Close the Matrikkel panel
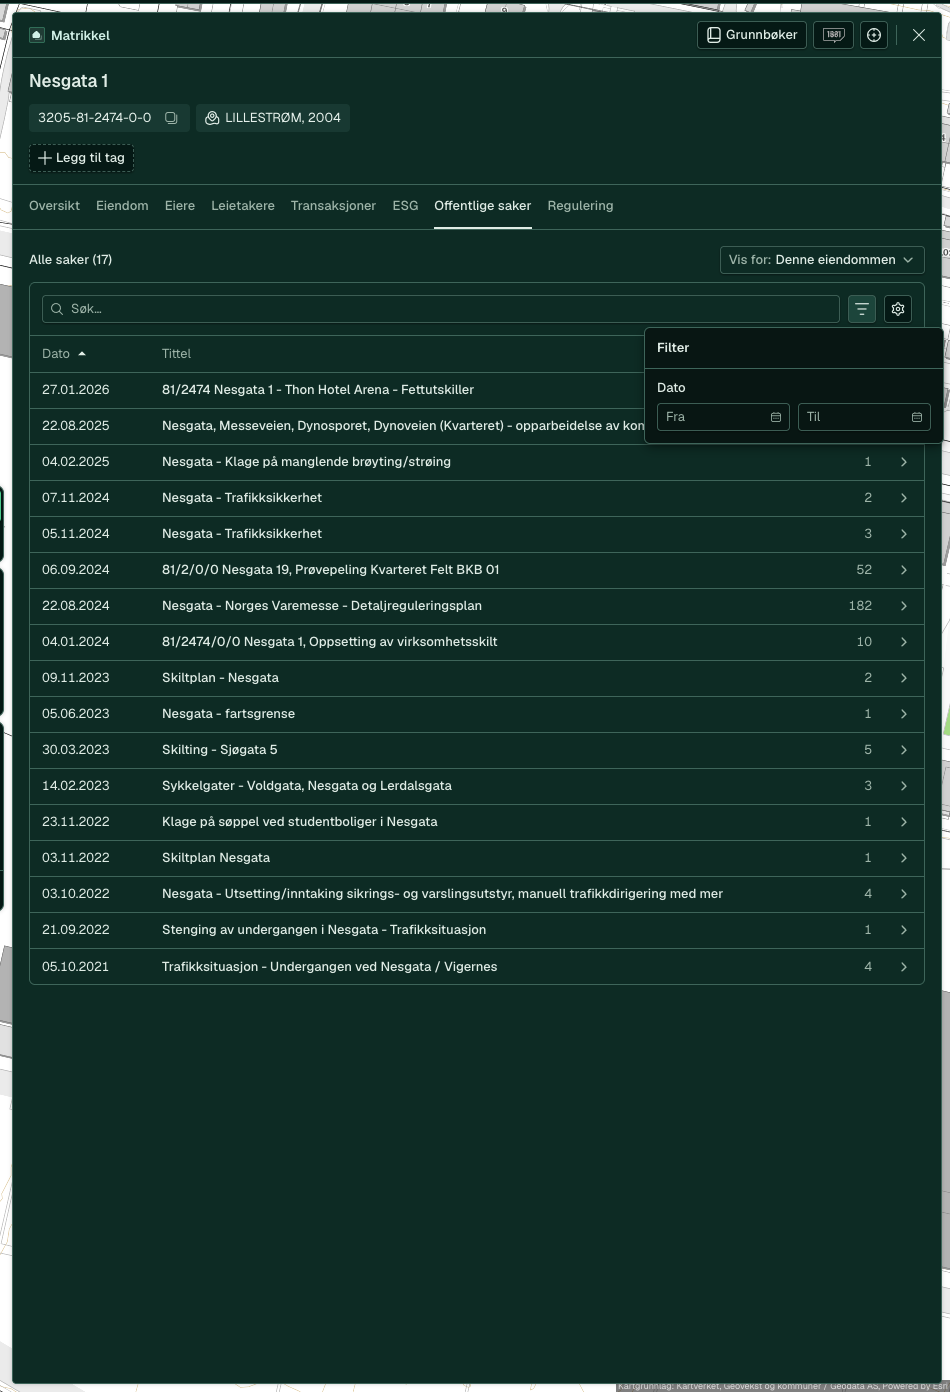The width and height of the screenshot is (950, 1392). (x=919, y=35)
